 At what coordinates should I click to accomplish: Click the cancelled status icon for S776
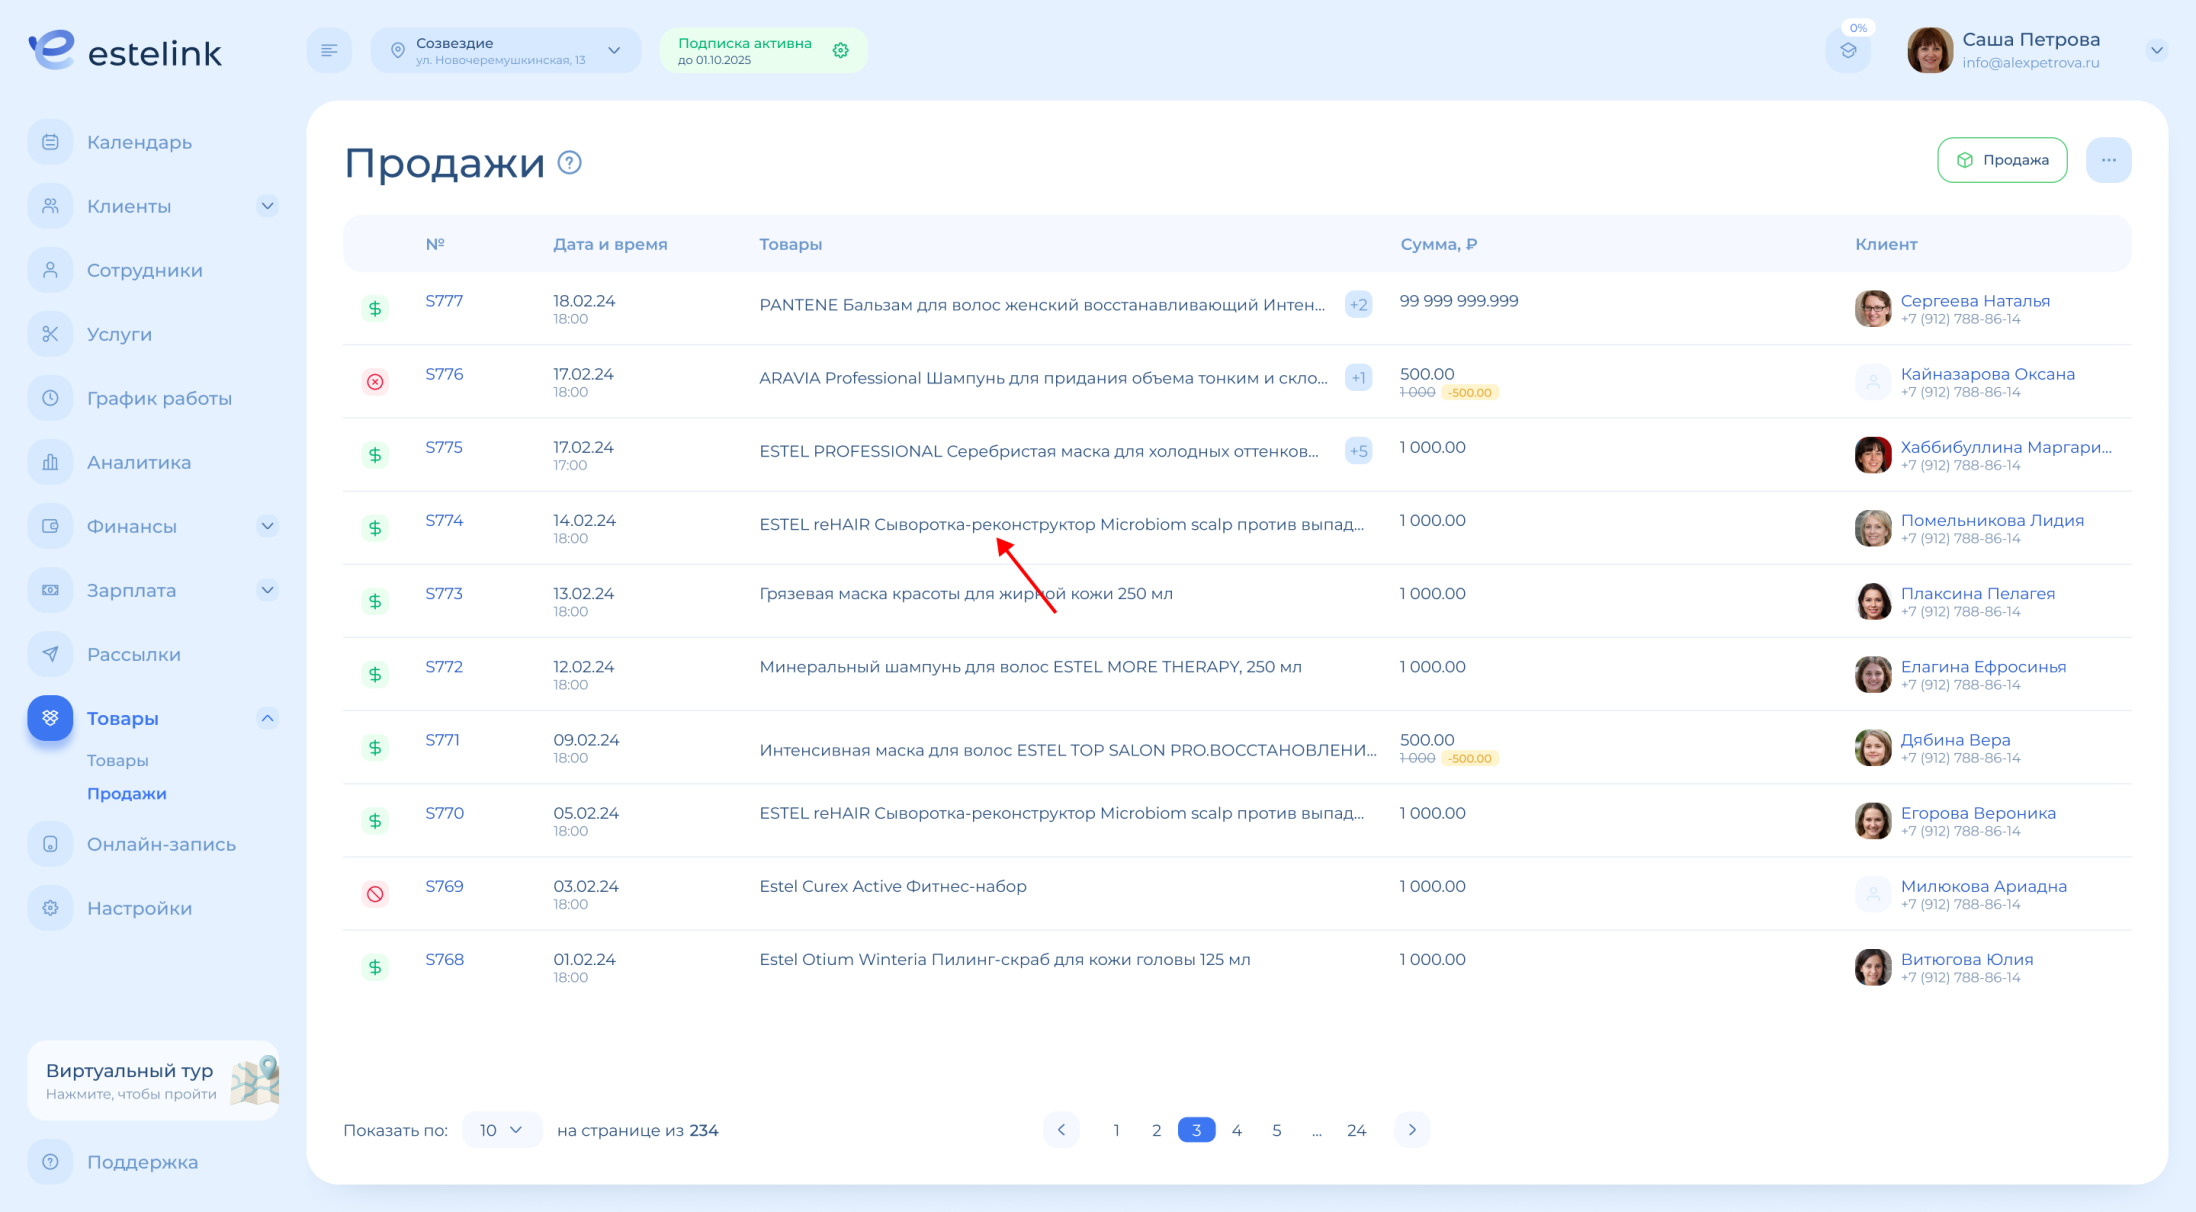click(x=375, y=381)
